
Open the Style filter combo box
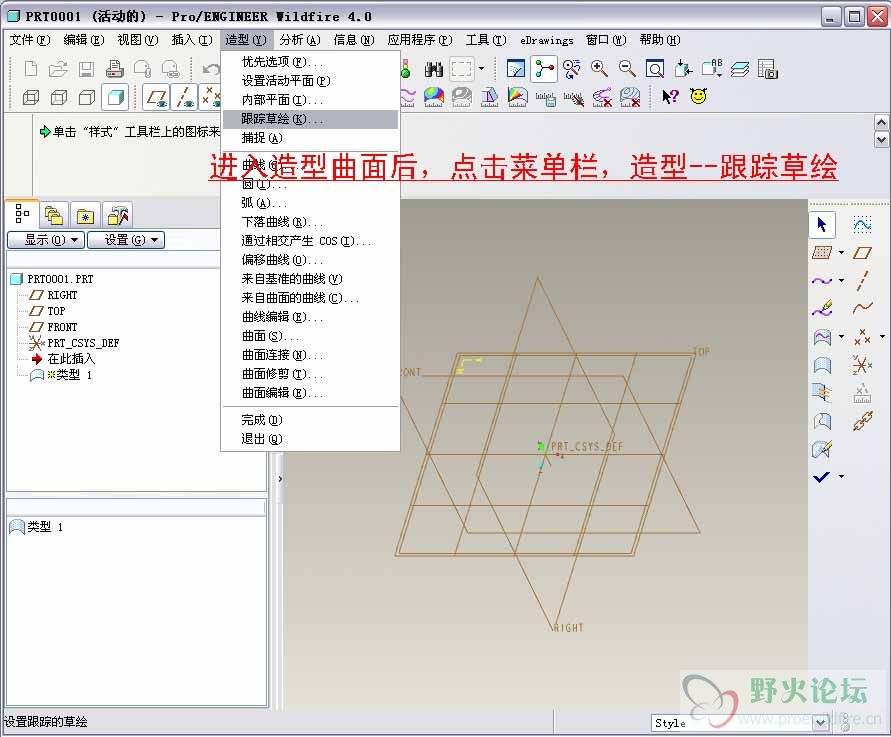pyautogui.click(x=740, y=723)
